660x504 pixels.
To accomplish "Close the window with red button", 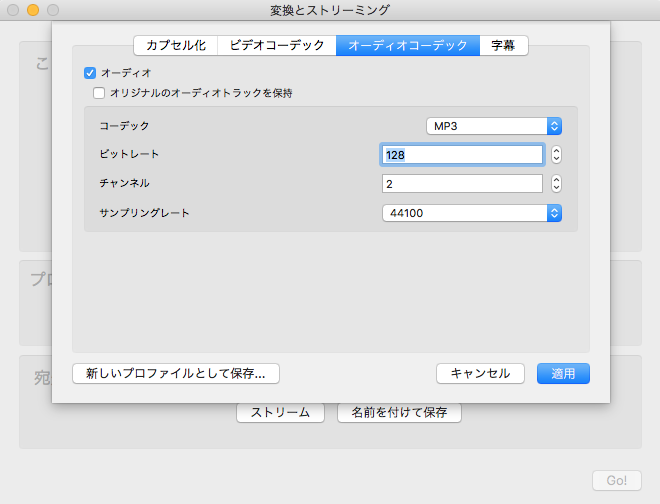I will (13, 10).
